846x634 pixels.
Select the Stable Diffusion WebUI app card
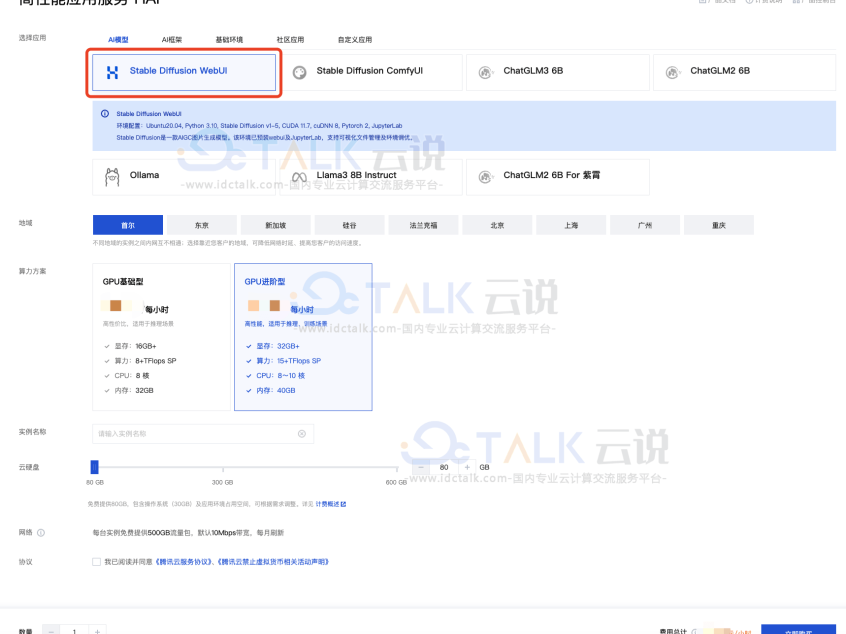184,72
